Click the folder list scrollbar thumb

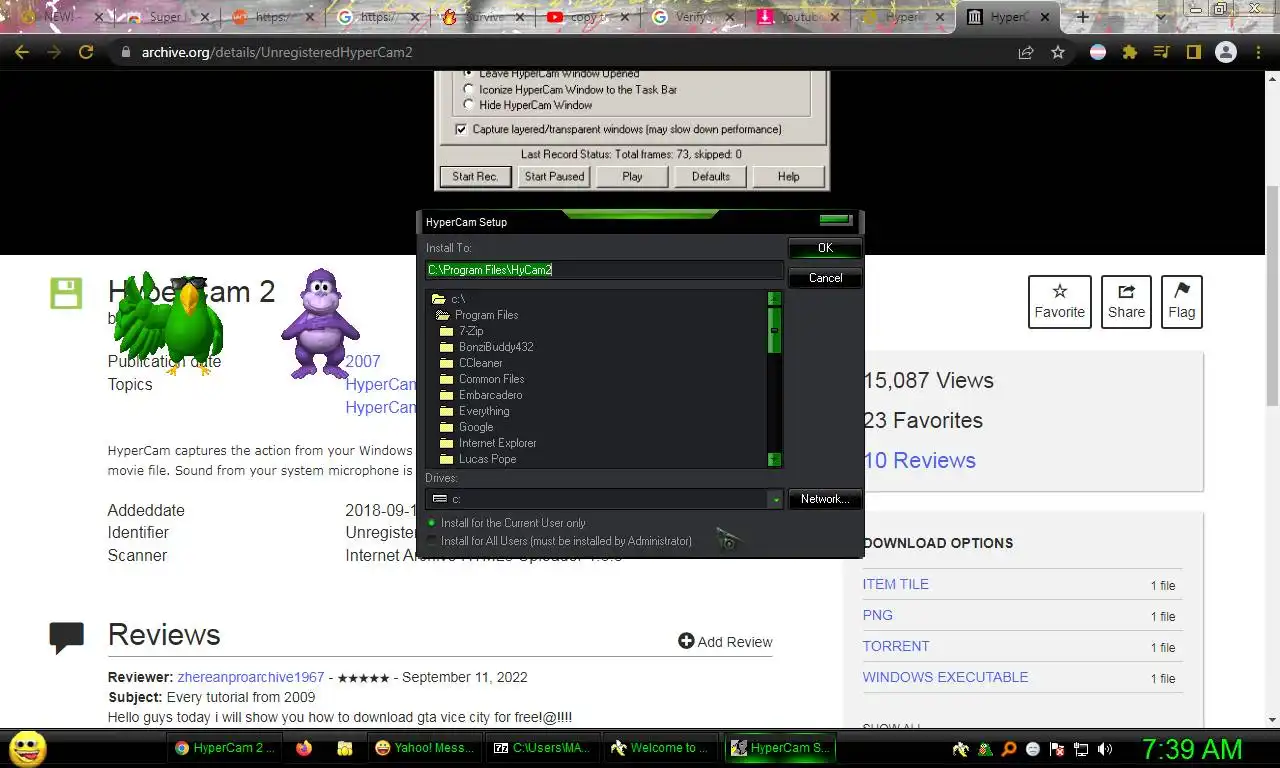click(774, 331)
